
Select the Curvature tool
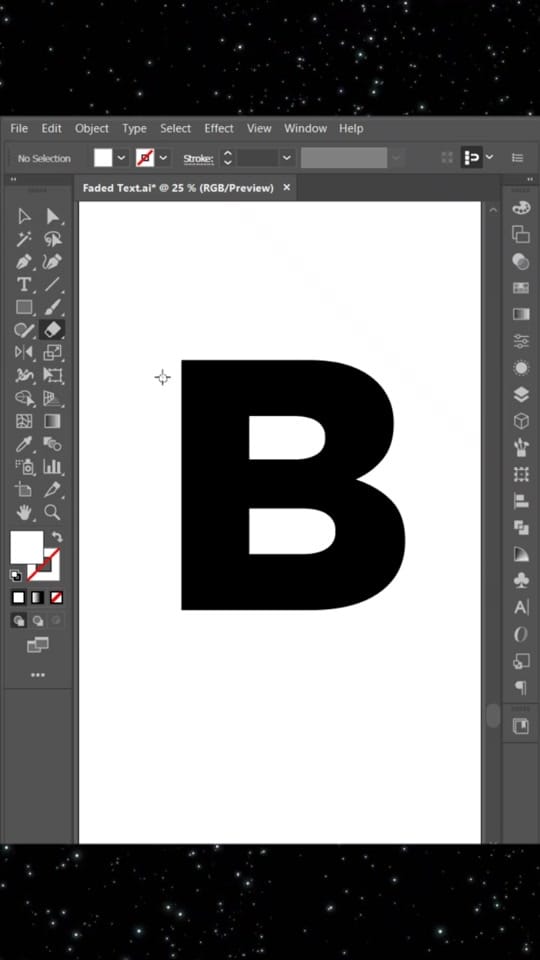[53, 262]
